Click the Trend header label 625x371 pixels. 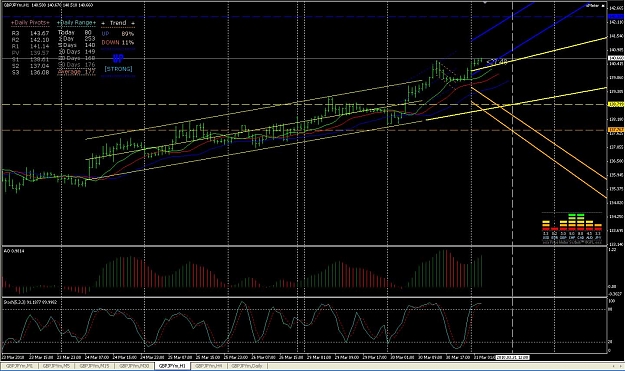click(118, 23)
